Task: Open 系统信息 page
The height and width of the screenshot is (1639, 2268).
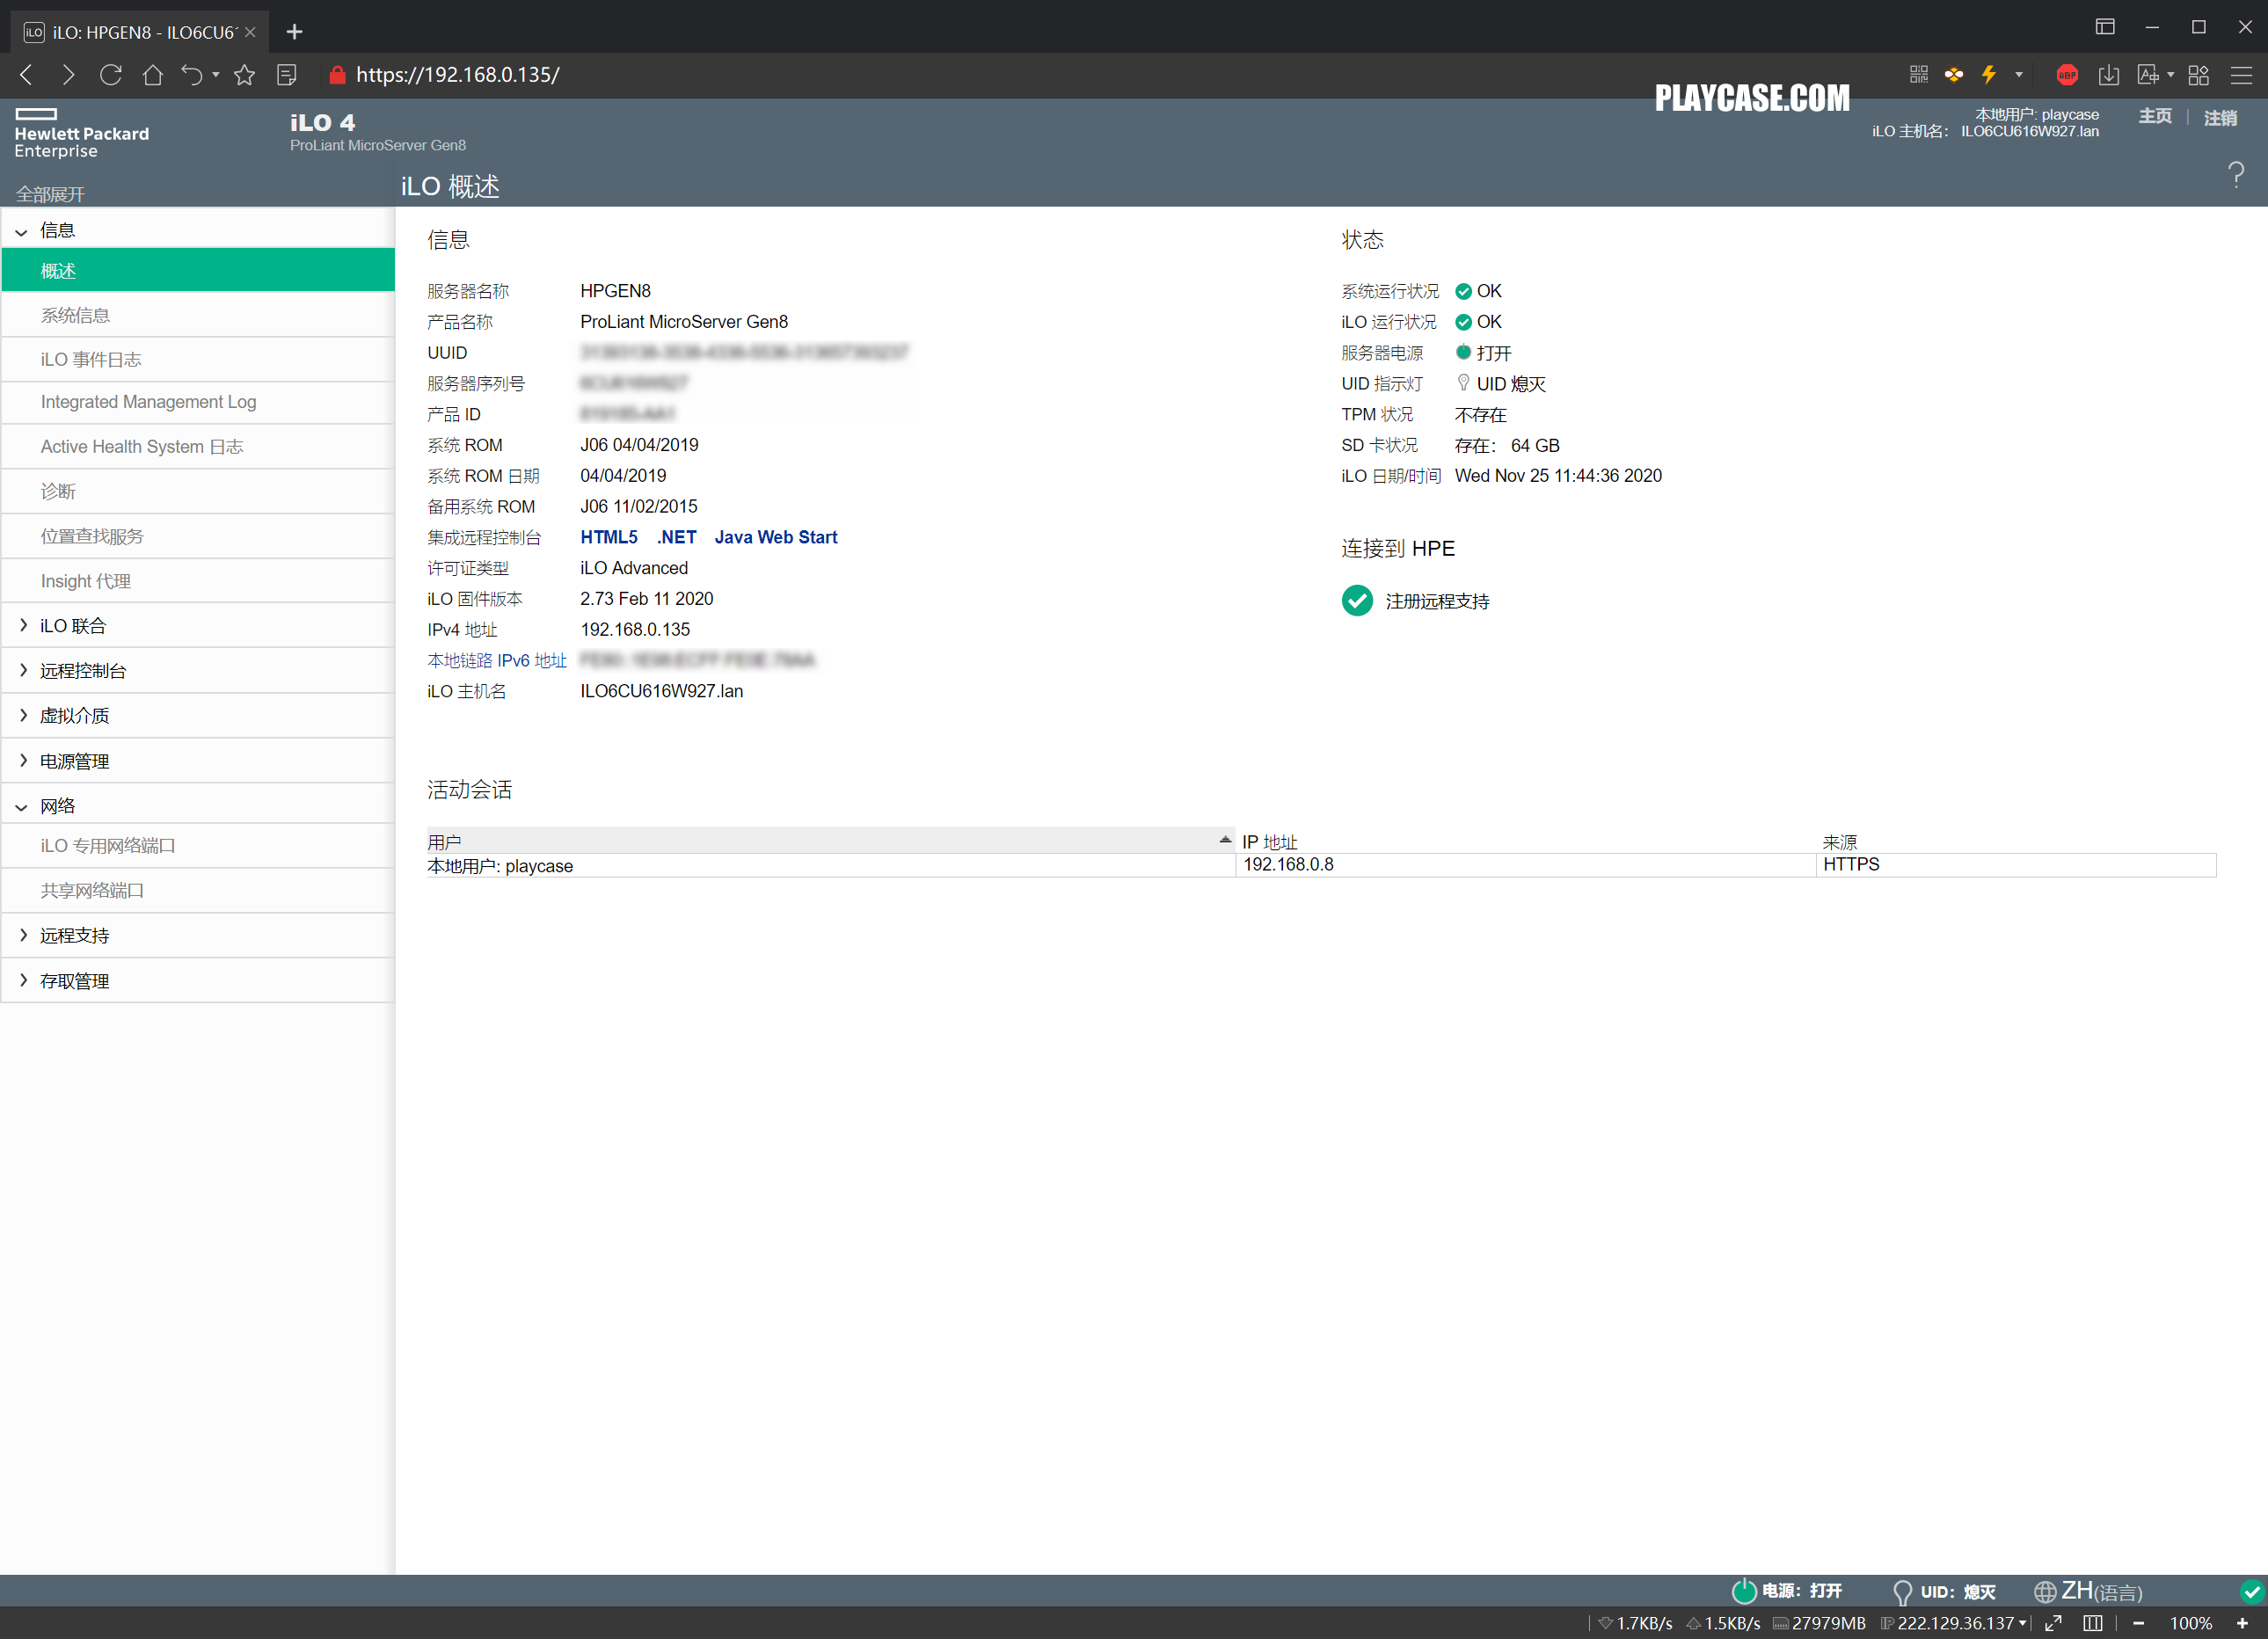Action: click(x=198, y=314)
